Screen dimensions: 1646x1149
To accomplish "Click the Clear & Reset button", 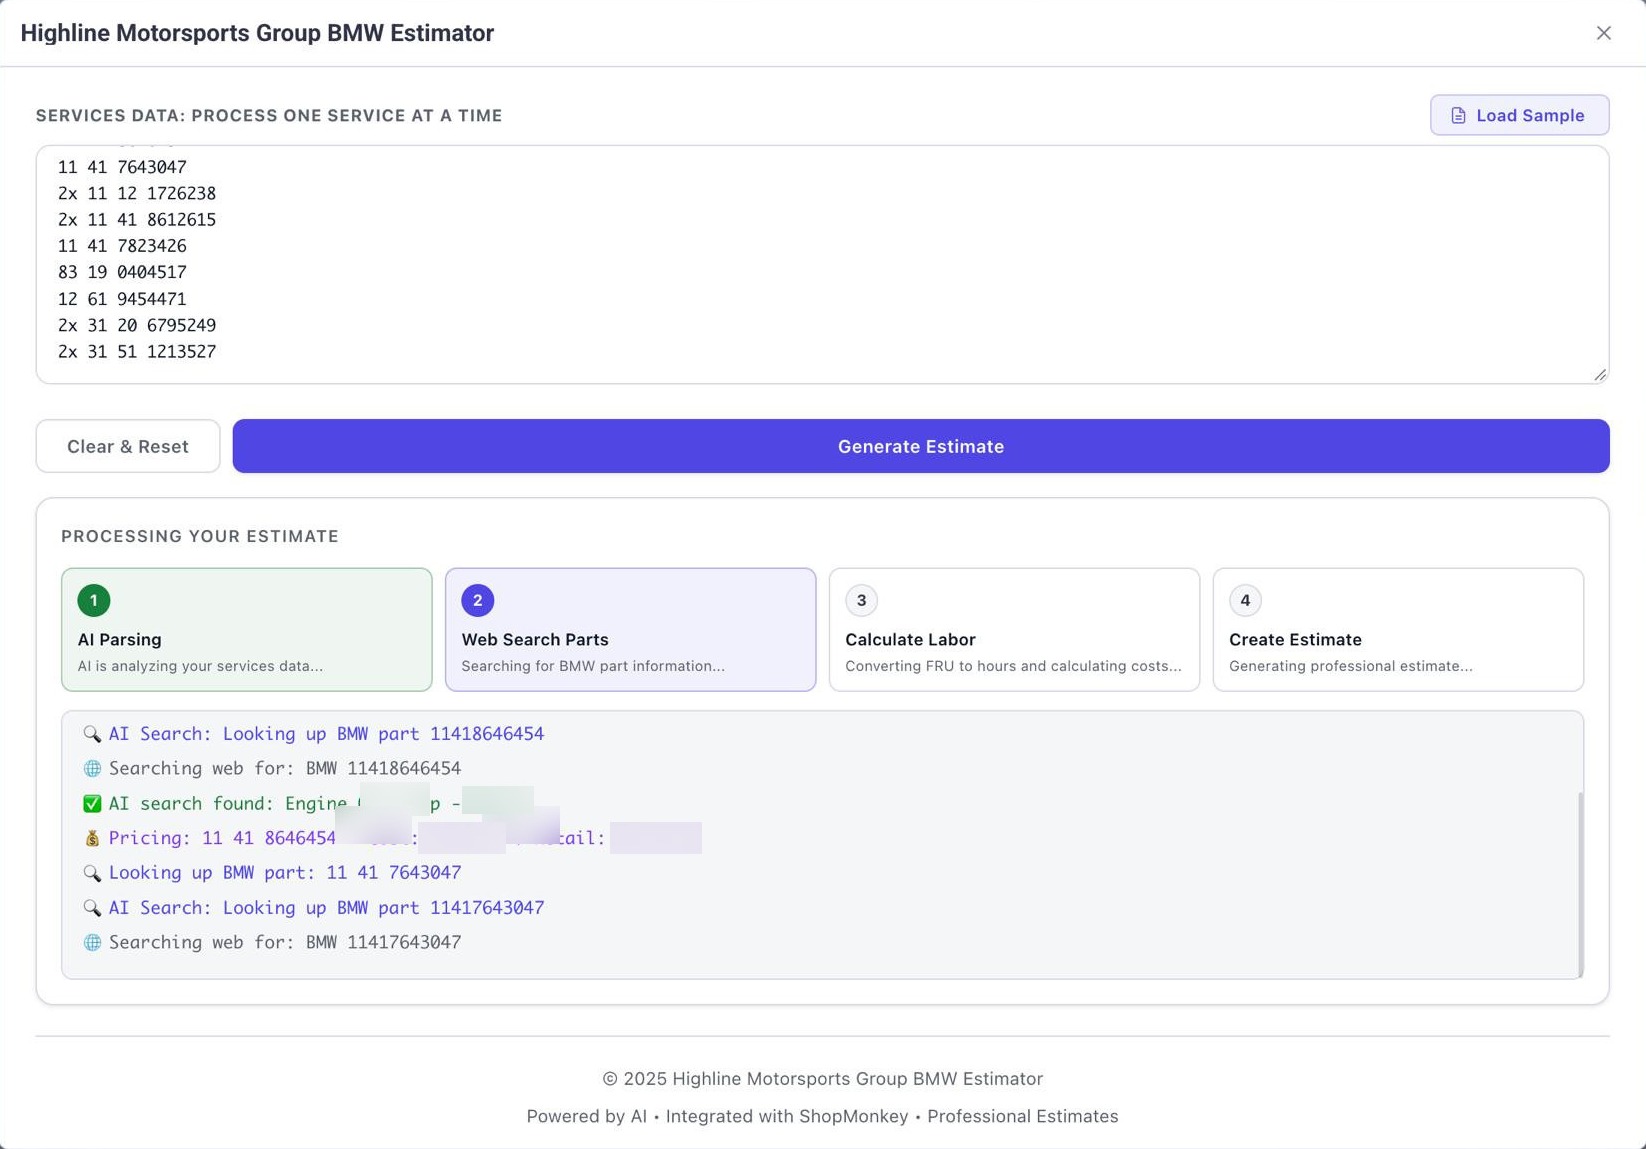I will [x=128, y=446].
